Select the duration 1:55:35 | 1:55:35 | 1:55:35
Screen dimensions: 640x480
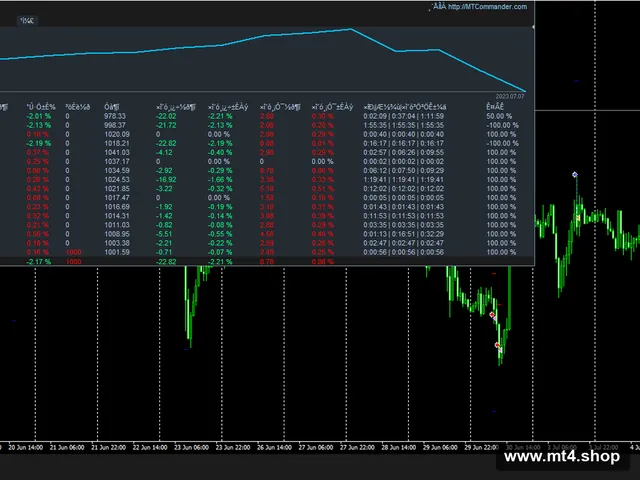[403, 125]
